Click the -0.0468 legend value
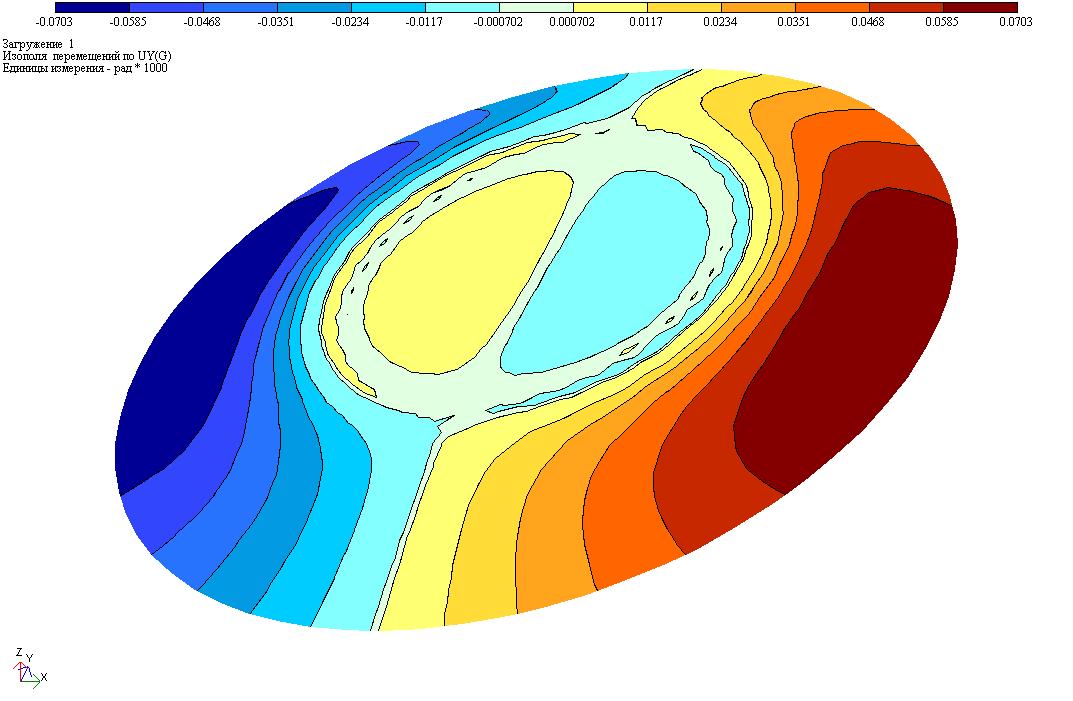Image resolution: width=1073 pixels, height=701 pixels. pyautogui.click(x=202, y=22)
